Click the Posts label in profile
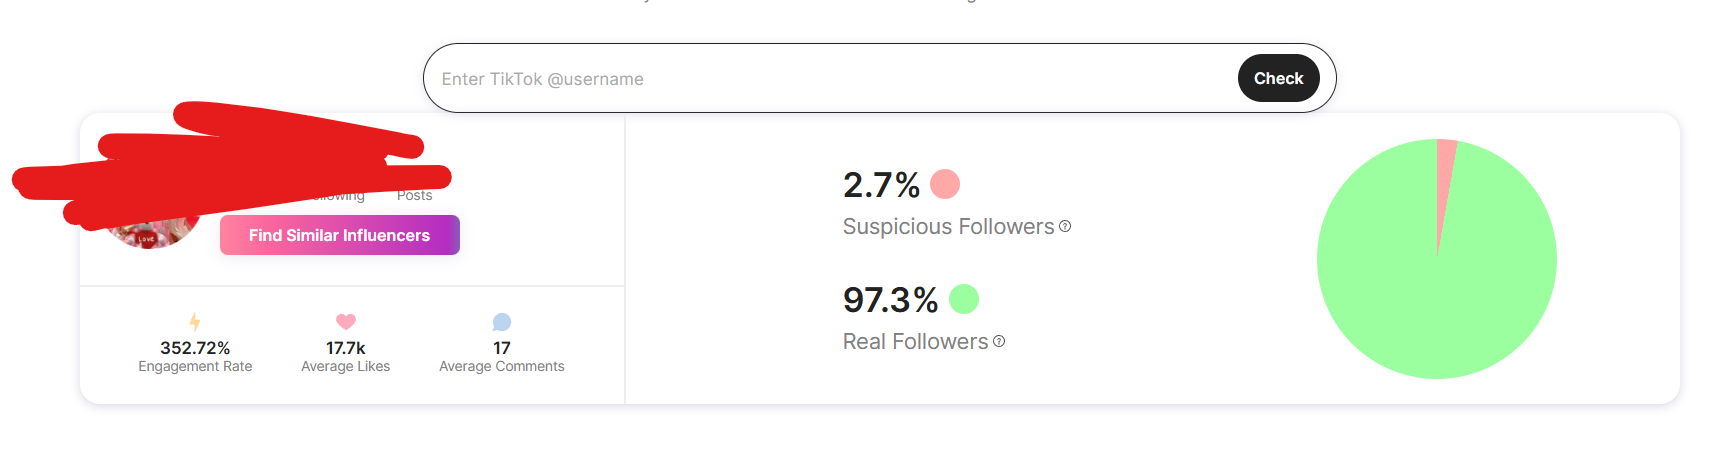The width and height of the screenshot is (1717, 451). (x=414, y=195)
